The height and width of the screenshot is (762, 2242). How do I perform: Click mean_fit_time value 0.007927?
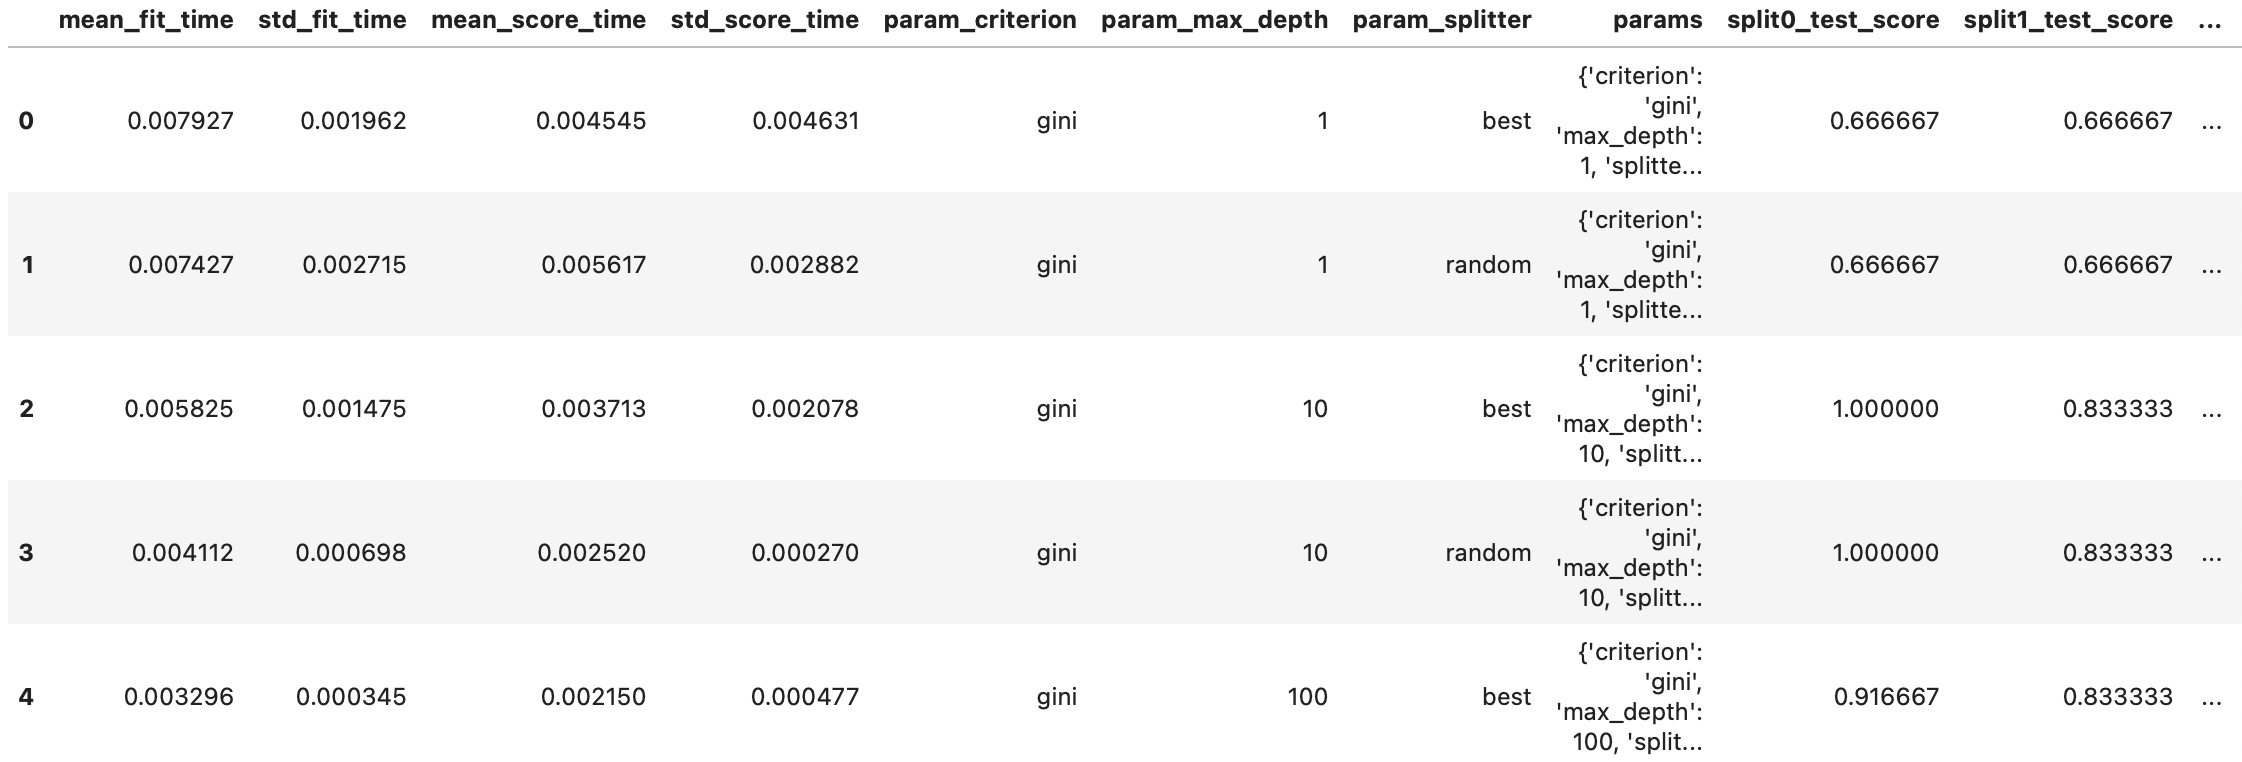[180, 121]
